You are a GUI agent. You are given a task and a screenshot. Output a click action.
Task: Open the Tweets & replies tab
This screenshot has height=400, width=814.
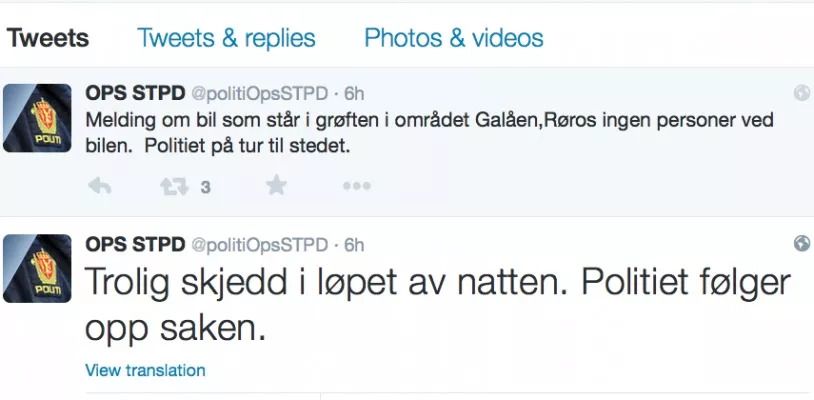[x=226, y=38]
